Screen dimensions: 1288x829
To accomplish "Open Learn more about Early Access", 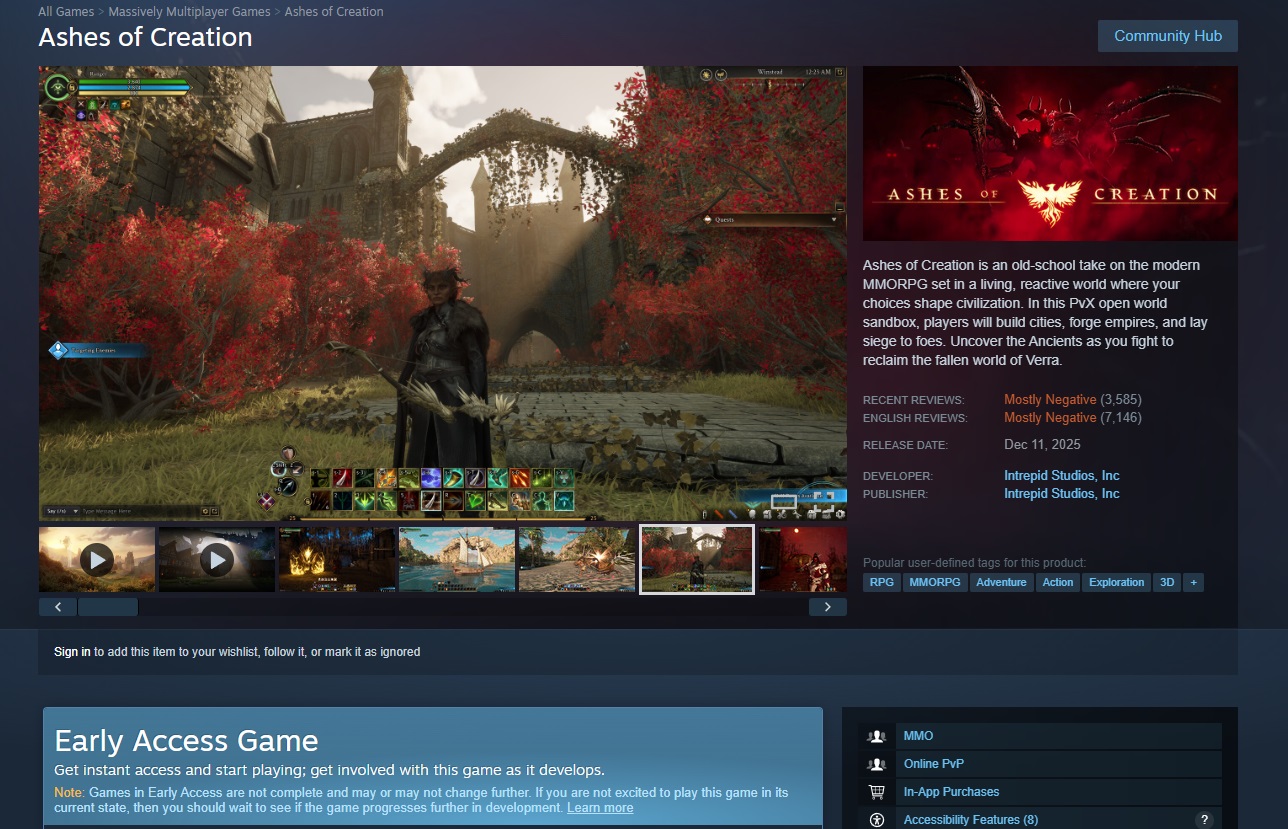I will 600,808.
